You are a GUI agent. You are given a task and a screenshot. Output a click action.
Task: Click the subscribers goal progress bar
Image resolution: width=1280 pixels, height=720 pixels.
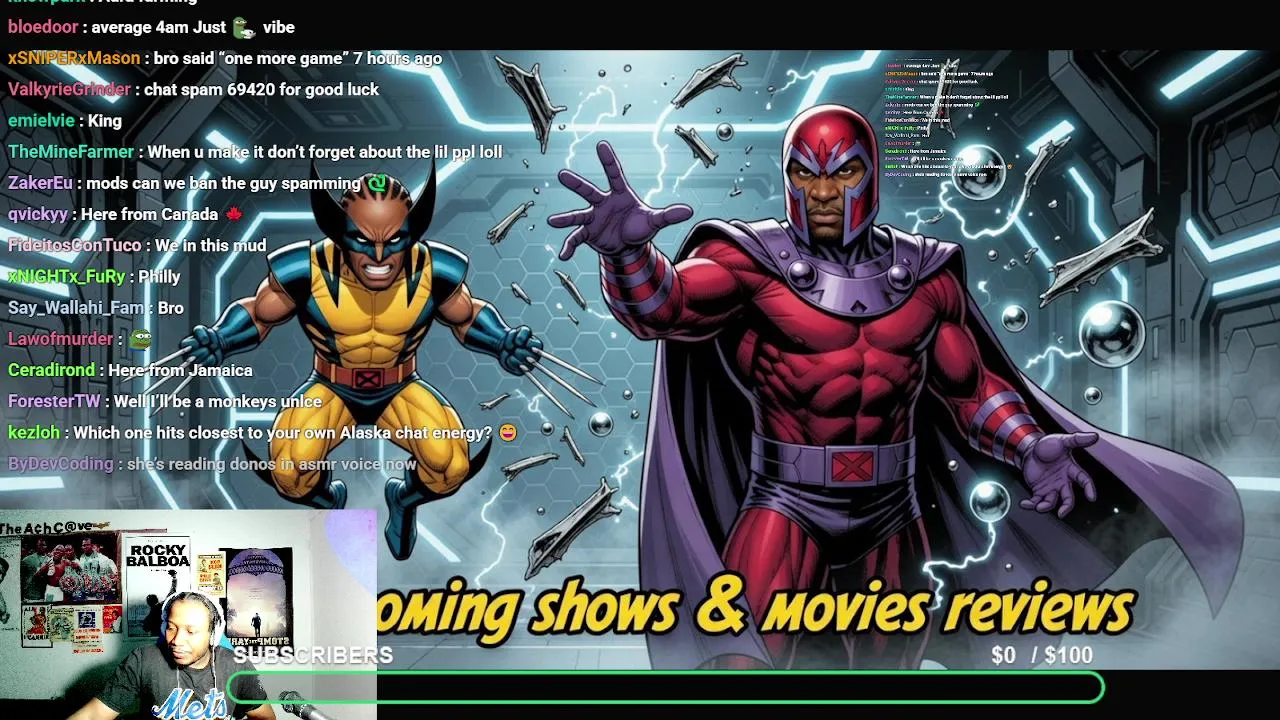[x=665, y=687]
